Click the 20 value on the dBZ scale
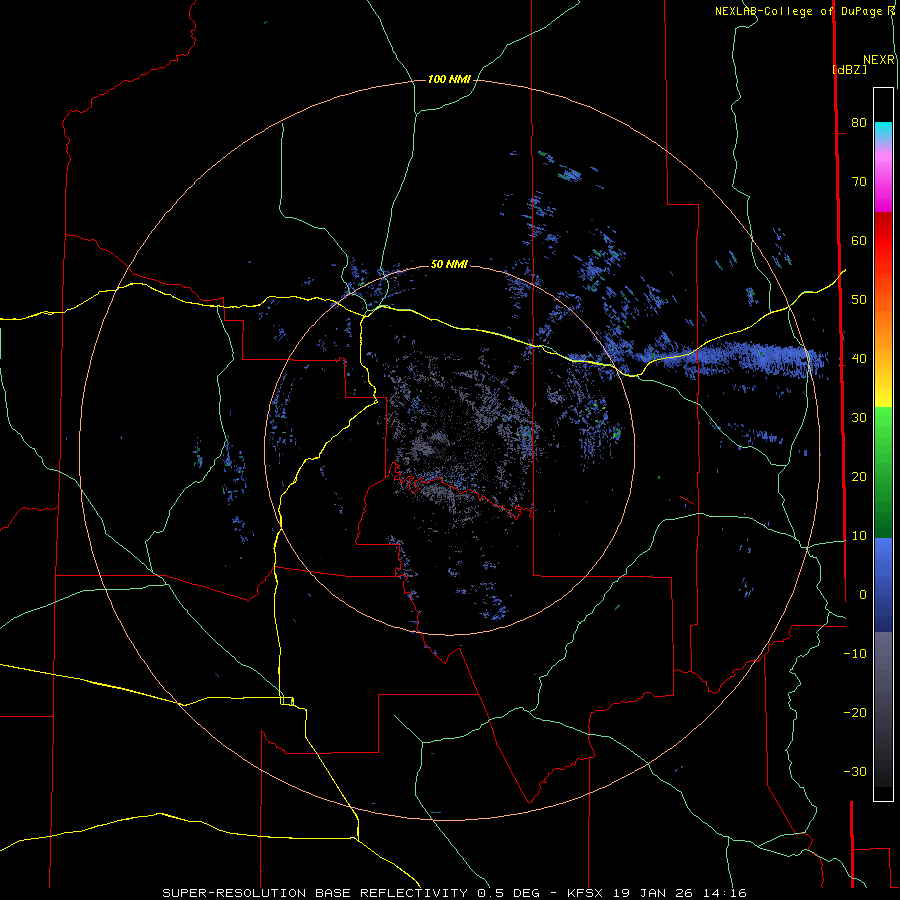The image size is (900, 900). tap(859, 477)
